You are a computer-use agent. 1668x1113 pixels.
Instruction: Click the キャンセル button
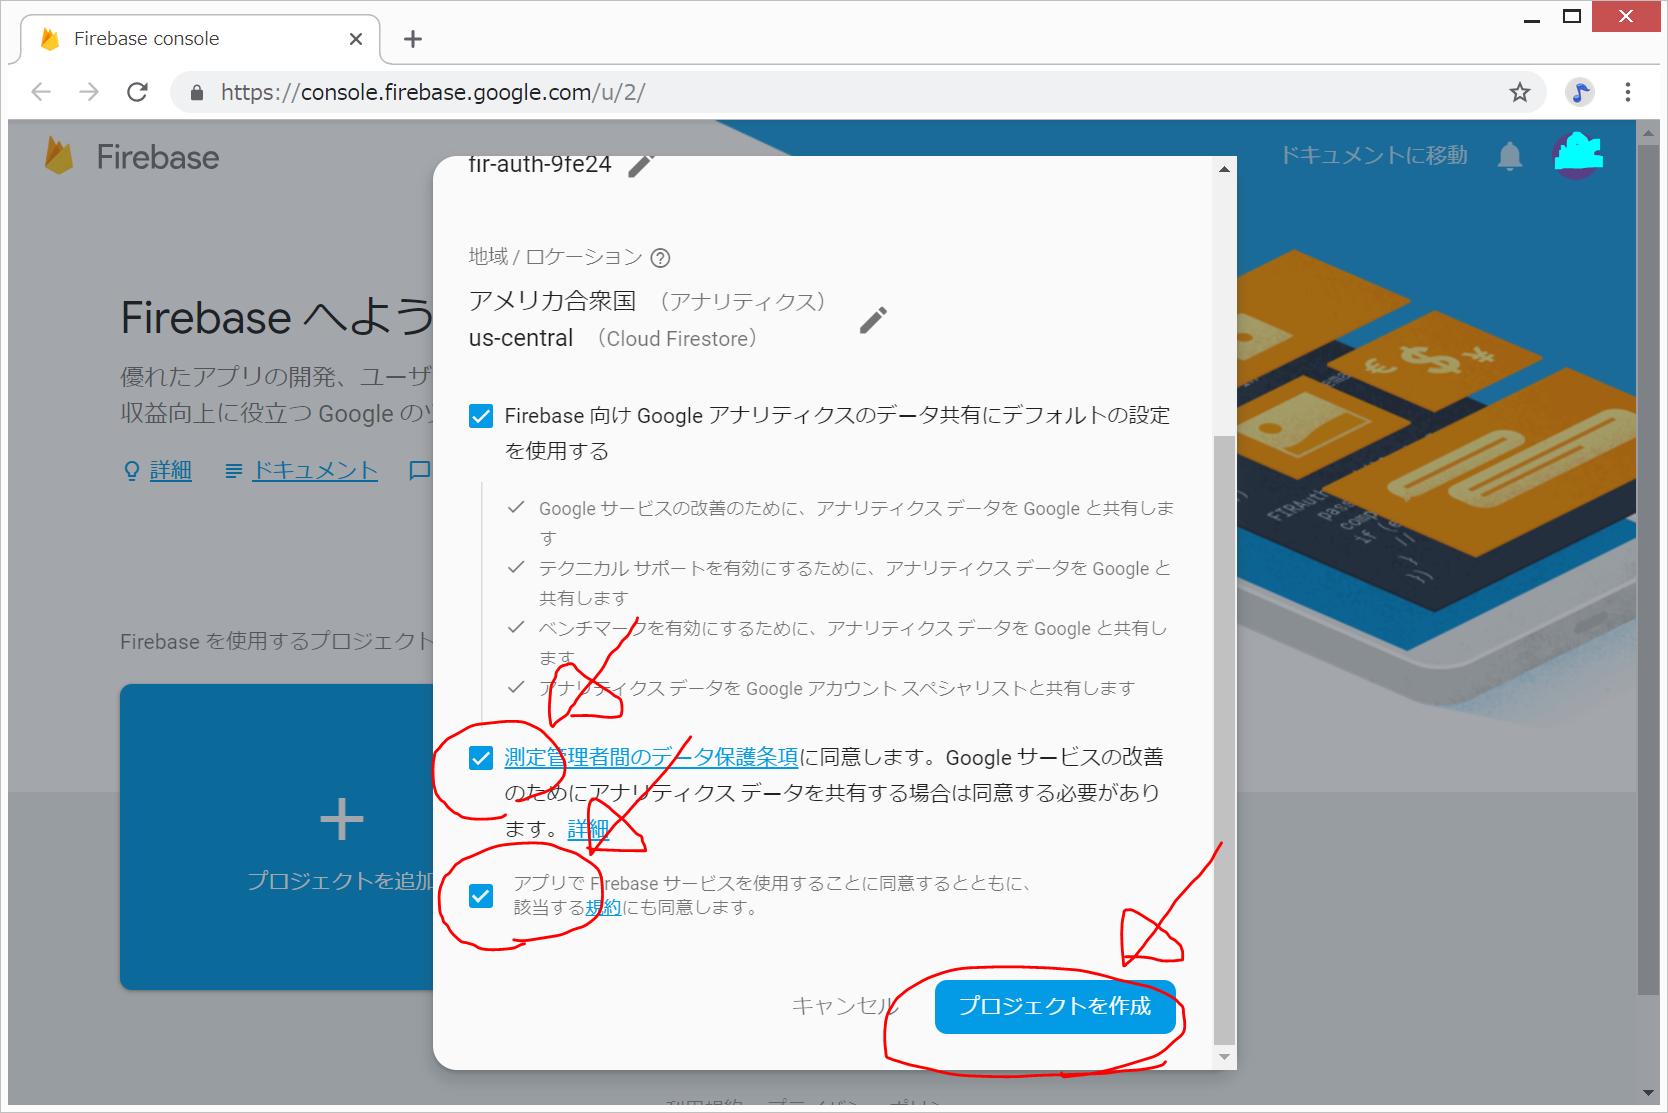843,1006
